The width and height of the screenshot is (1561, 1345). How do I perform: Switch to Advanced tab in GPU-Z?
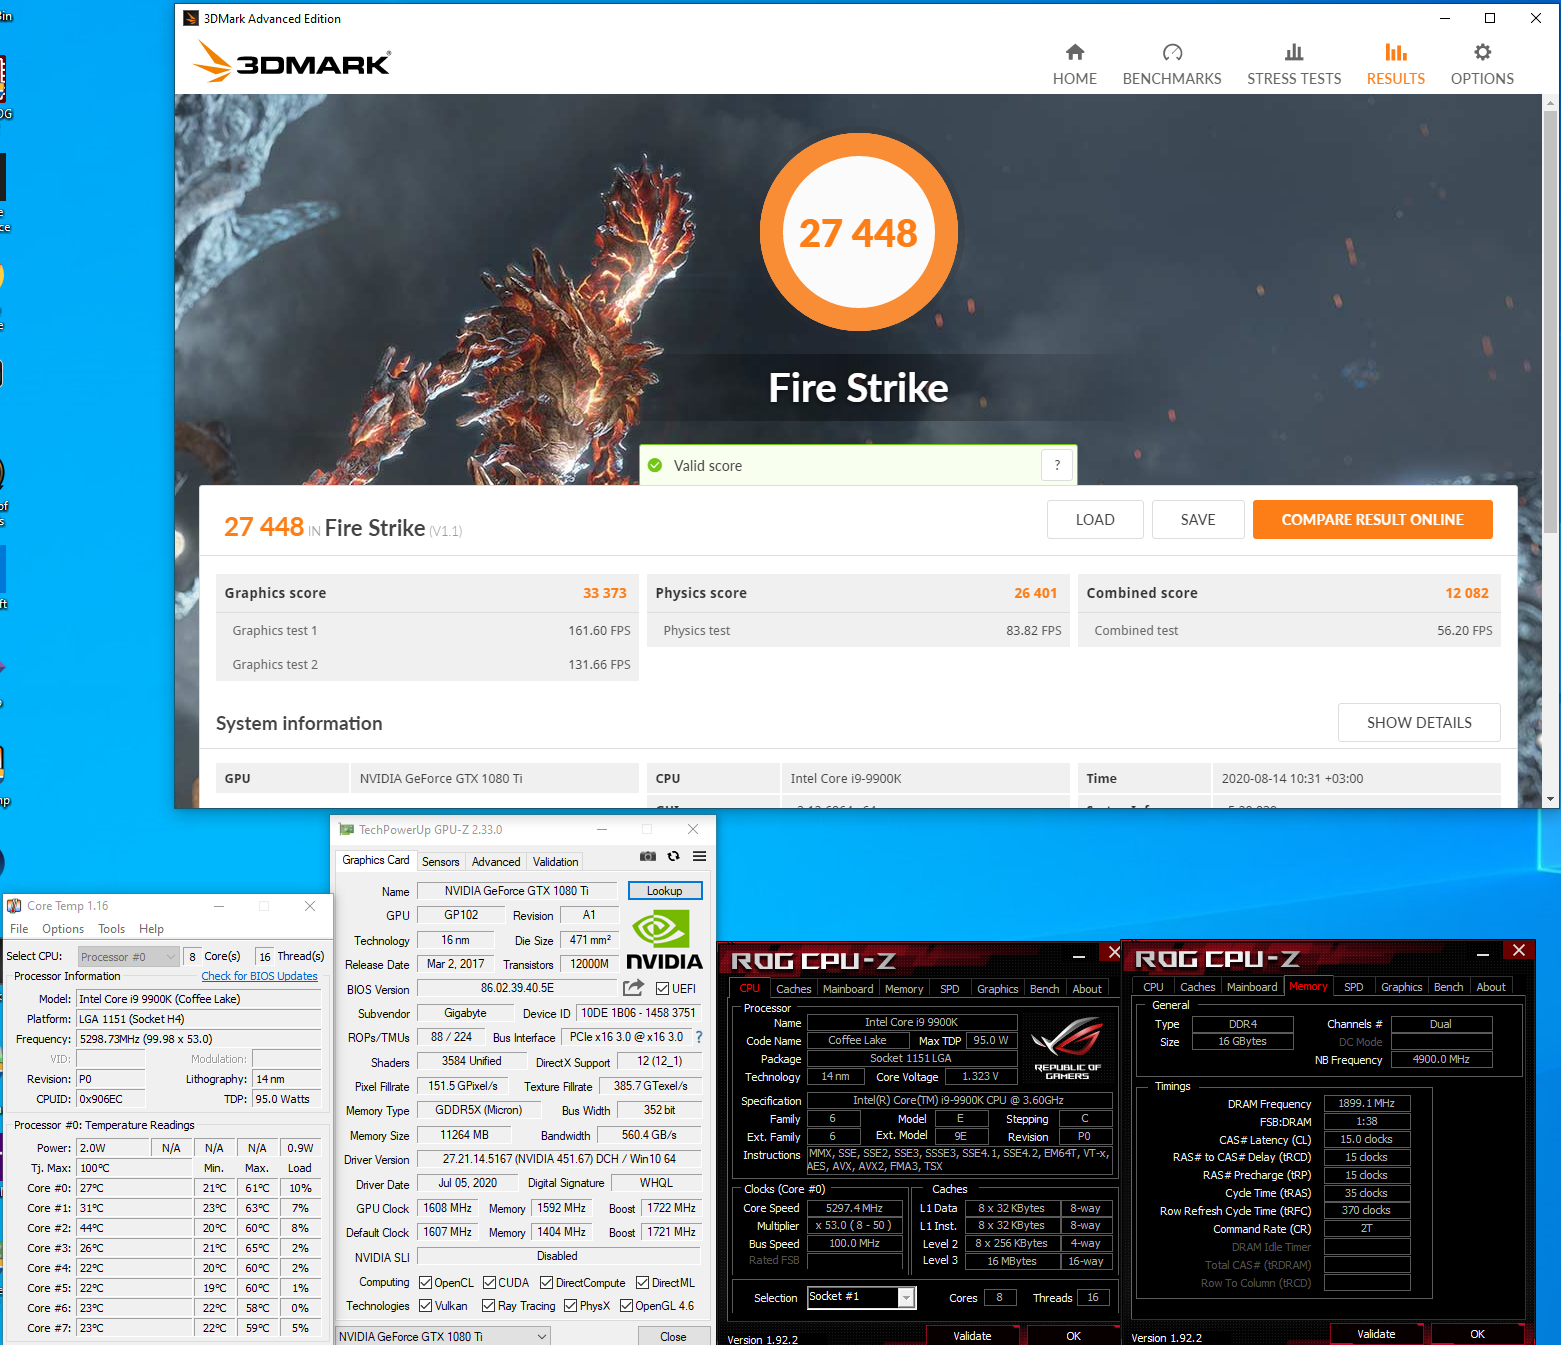click(x=496, y=862)
